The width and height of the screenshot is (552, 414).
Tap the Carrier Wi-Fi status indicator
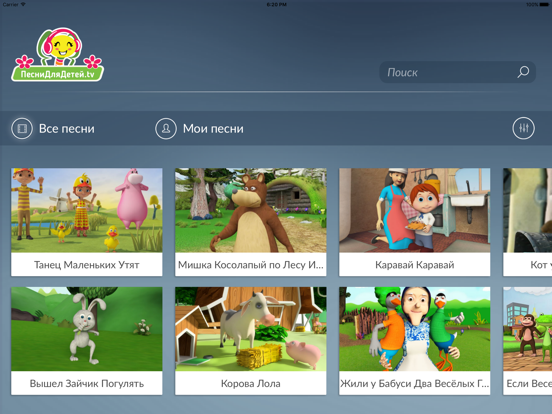(x=14, y=4)
